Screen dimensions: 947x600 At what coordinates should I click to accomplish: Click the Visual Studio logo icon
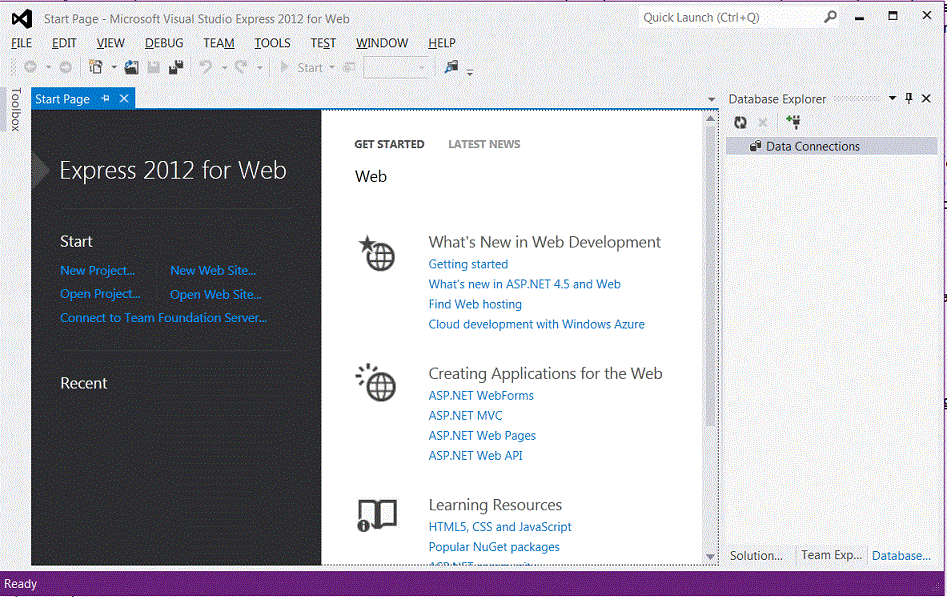coord(22,19)
